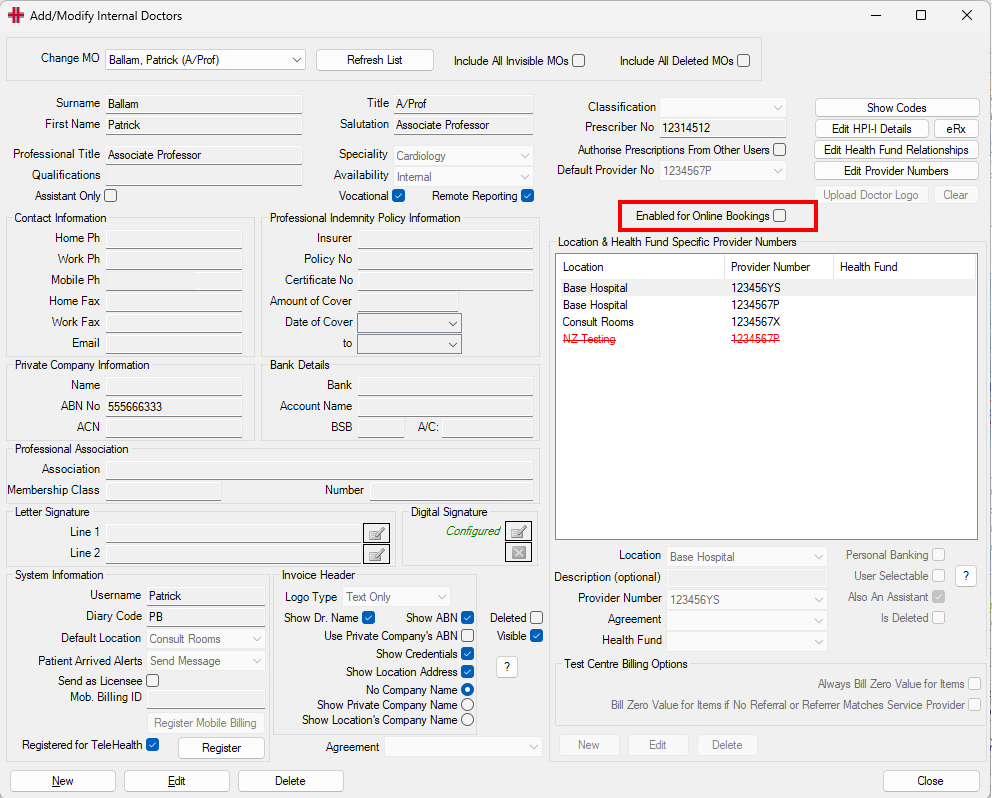Select Show Private Company Name option

[x=468, y=704]
